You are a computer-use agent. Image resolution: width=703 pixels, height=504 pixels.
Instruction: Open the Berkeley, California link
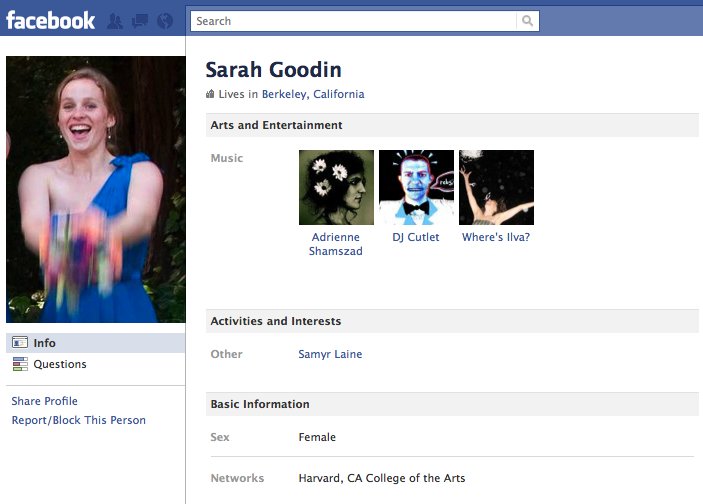point(313,95)
